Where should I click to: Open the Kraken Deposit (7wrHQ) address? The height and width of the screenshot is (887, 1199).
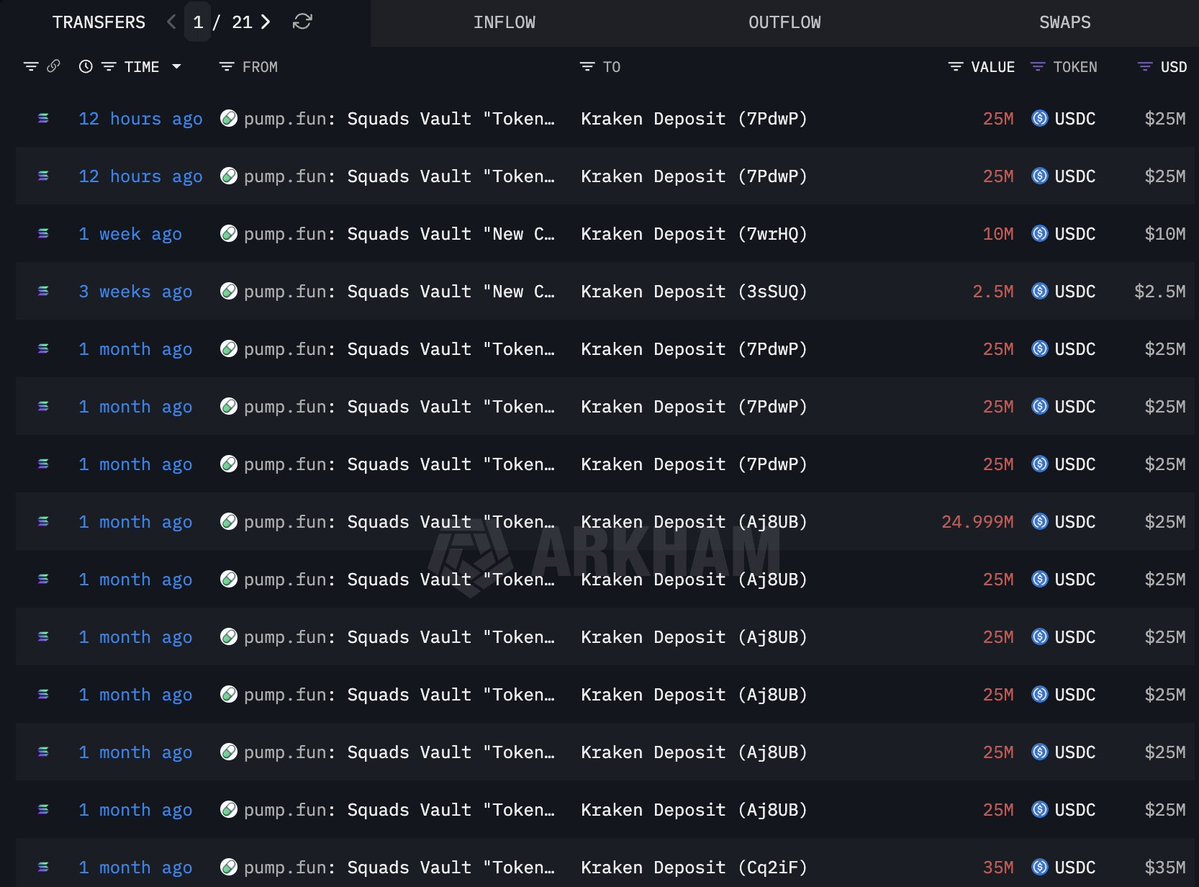(693, 234)
